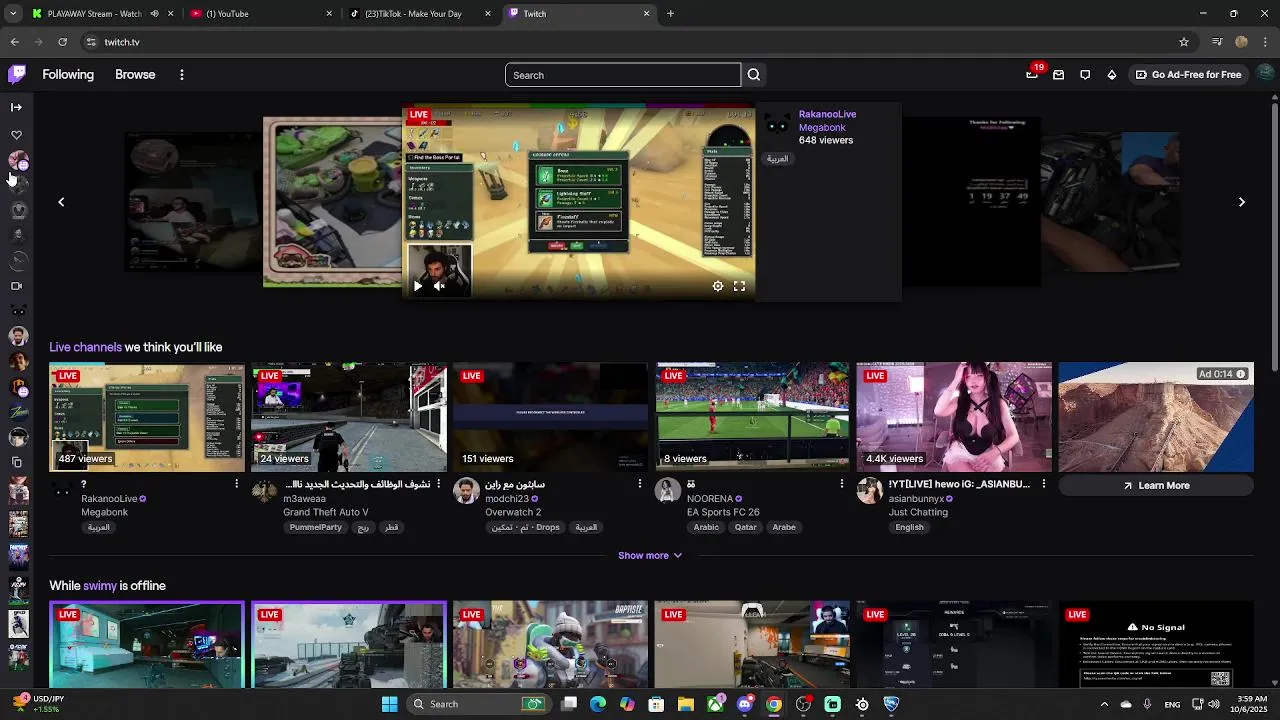Go to next carousel stream
The height and width of the screenshot is (720, 1280).
[1242, 202]
